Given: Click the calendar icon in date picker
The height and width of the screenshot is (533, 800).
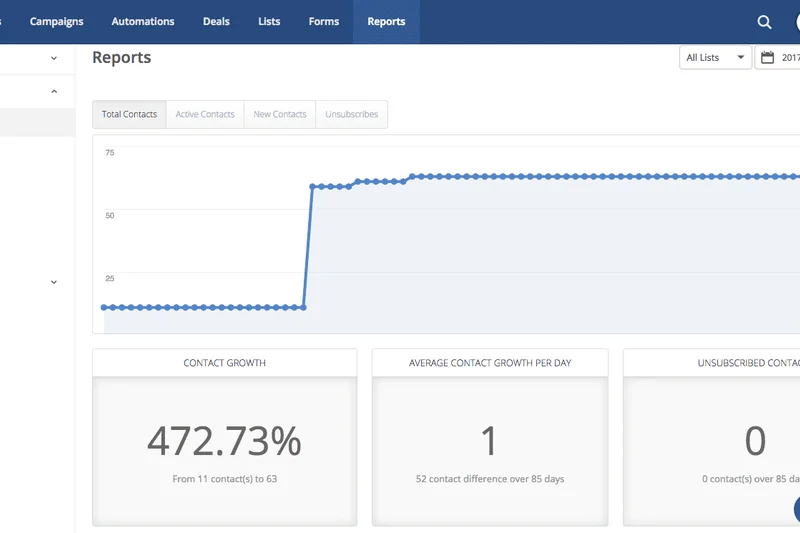Looking at the screenshot, I should (x=768, y=58).
